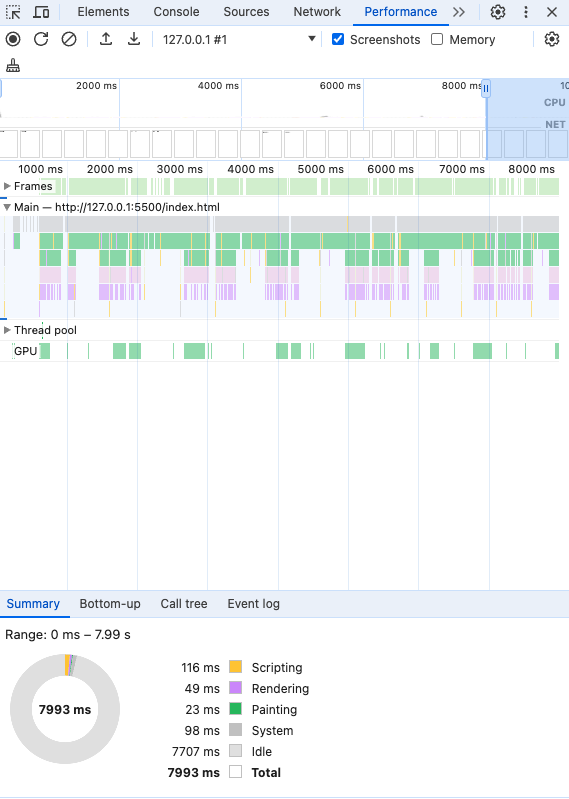The image size is (569, 799).
Task: Show more tabs with double chevron
Action: coord(459,12)
